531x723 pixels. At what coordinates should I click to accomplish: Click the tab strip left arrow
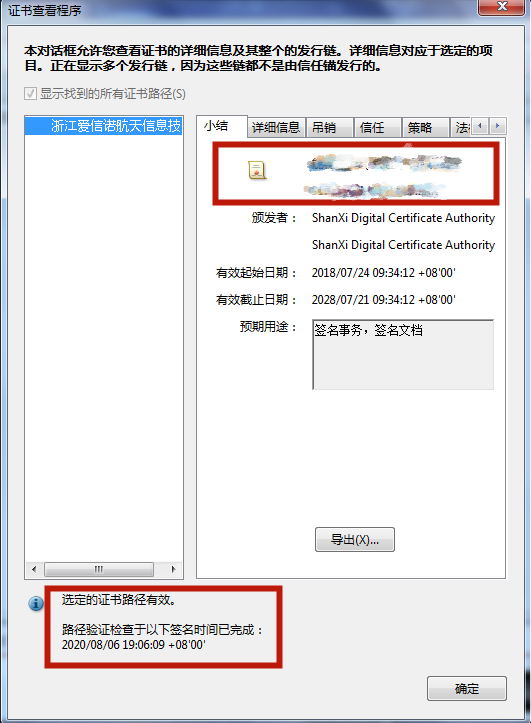pos(480,125)
